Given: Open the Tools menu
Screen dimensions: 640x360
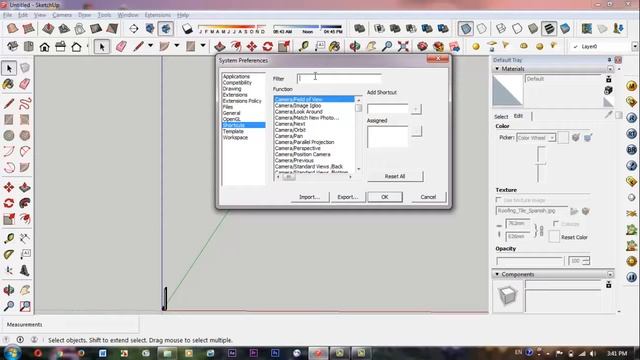Looking at the screenshot, I should 104,15.
